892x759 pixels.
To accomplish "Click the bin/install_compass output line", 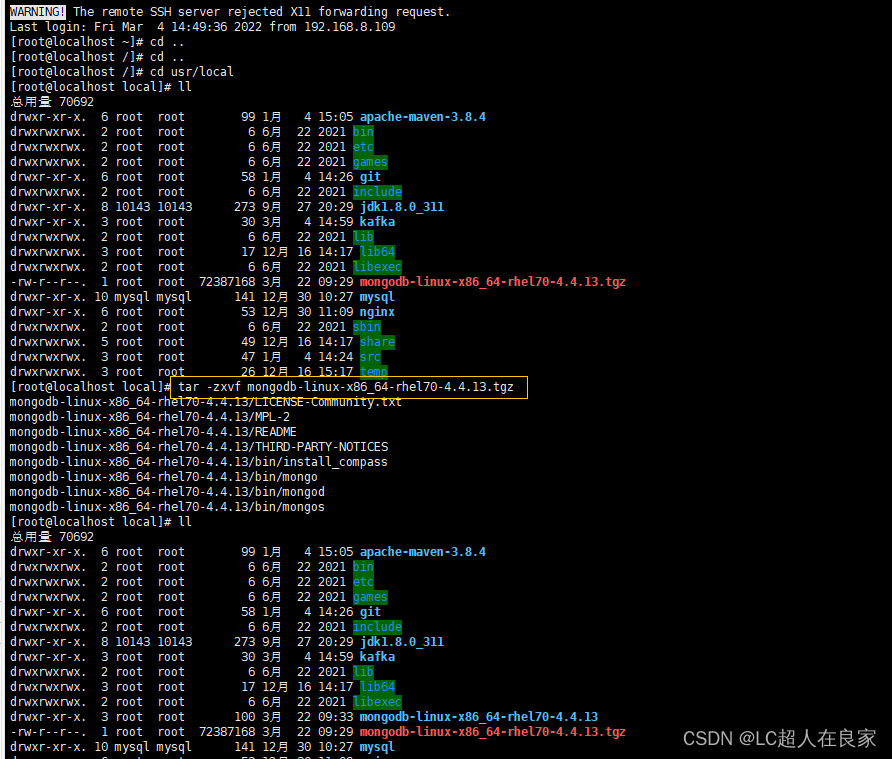I will (199, 461).
